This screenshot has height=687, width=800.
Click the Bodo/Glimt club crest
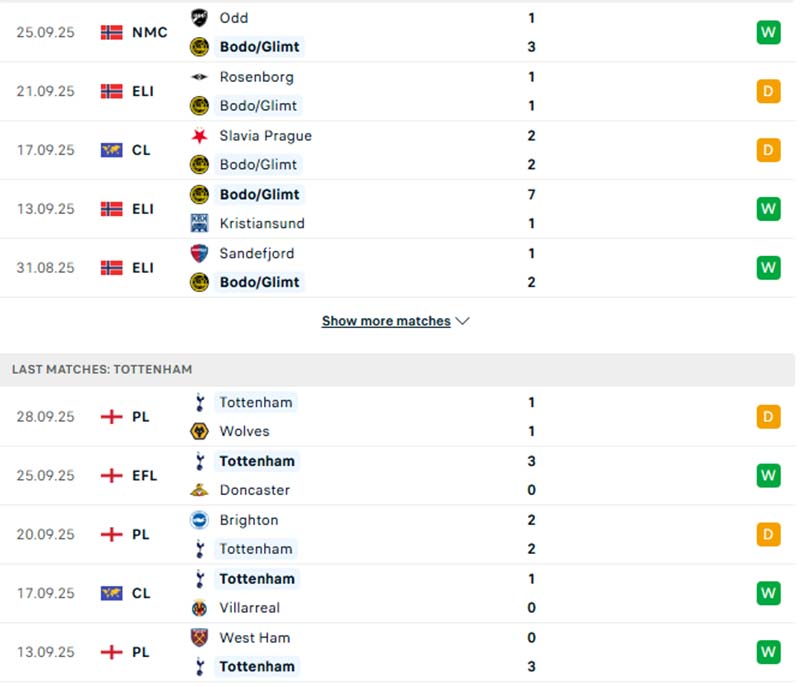point(200,46)
